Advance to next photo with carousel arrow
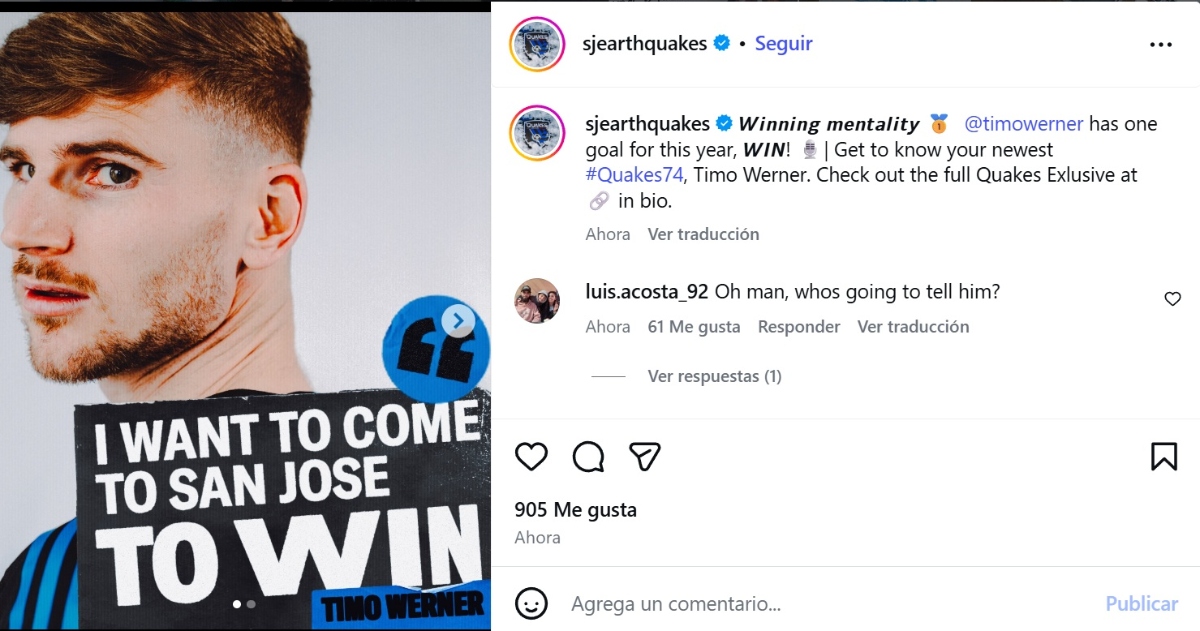 point(459,321)
